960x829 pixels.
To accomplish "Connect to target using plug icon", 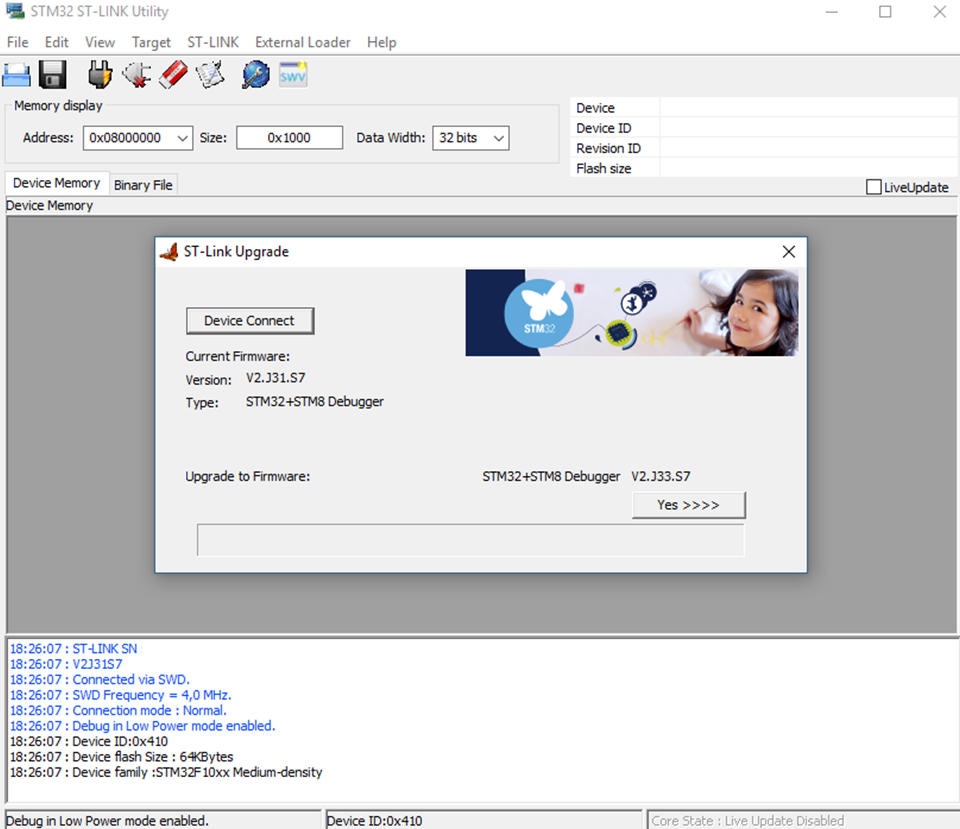I will point(100,75).
